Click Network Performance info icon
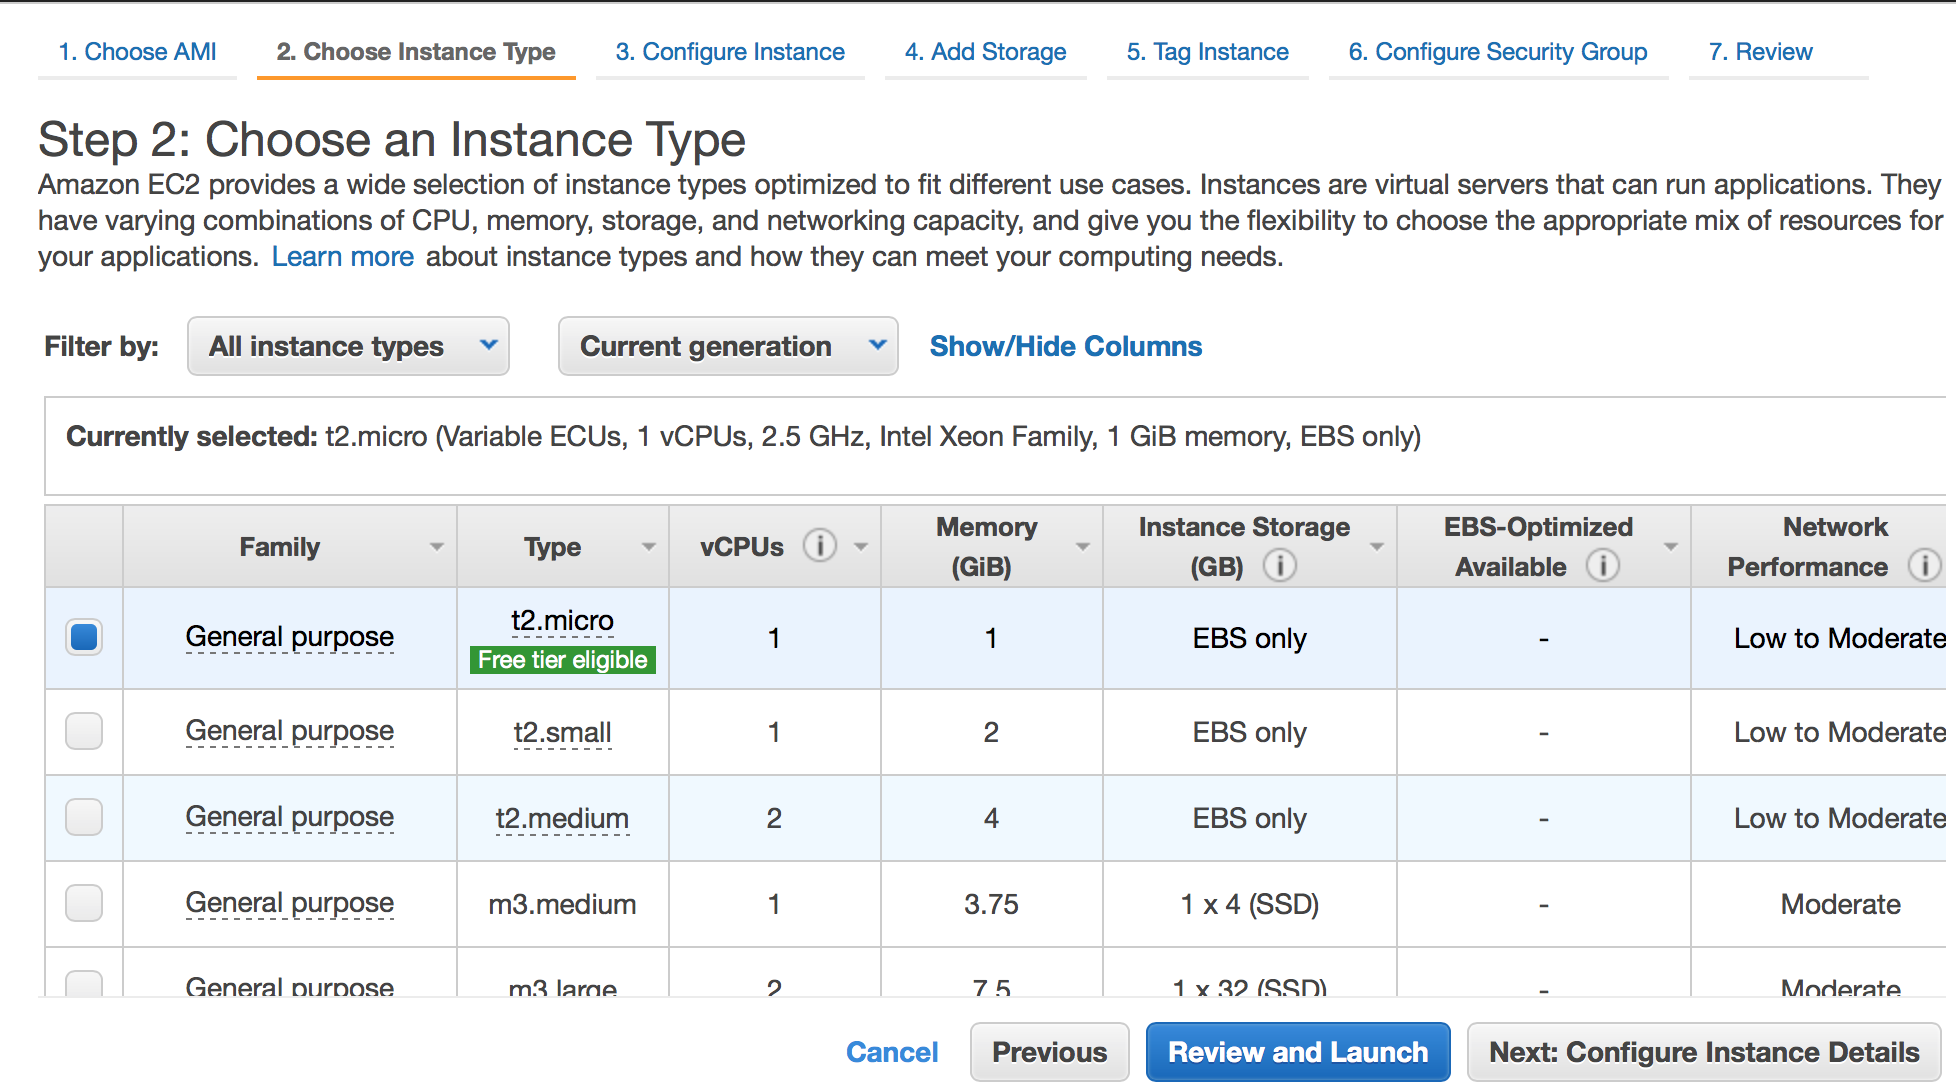Image resolution: width=1956 pixels, height=1092 pixels. tap(1923, 566)
